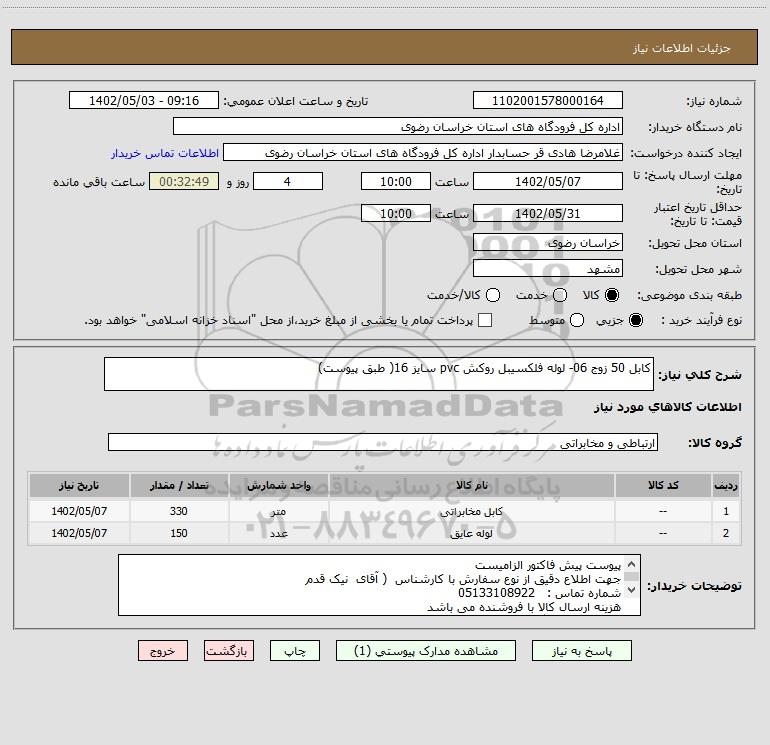The height and width of the screenshot is (745, 770).
Task: Click the خروج exit button
Action: click(163, 651)
